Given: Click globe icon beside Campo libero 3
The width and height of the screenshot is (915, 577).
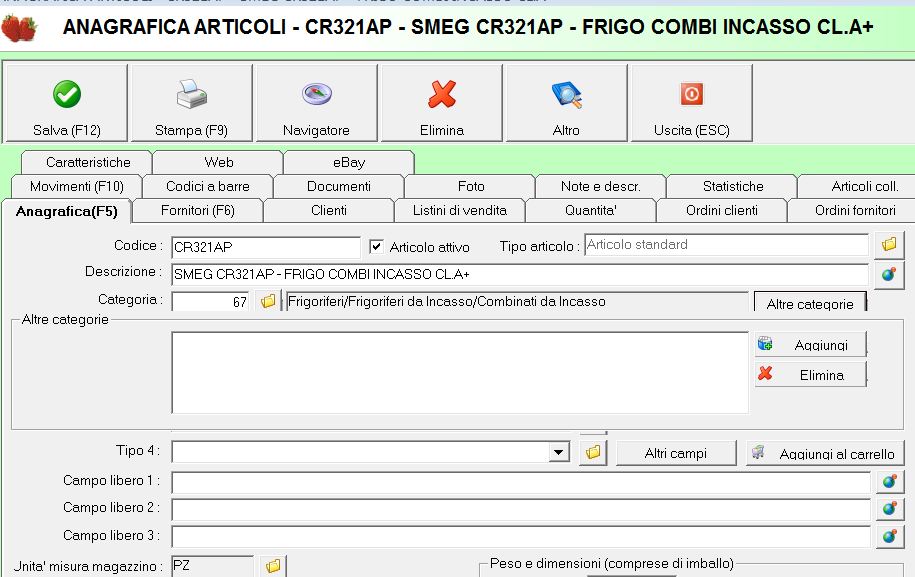Looking at the screenshot, I should pyautogui.click(x=889, y=536).
